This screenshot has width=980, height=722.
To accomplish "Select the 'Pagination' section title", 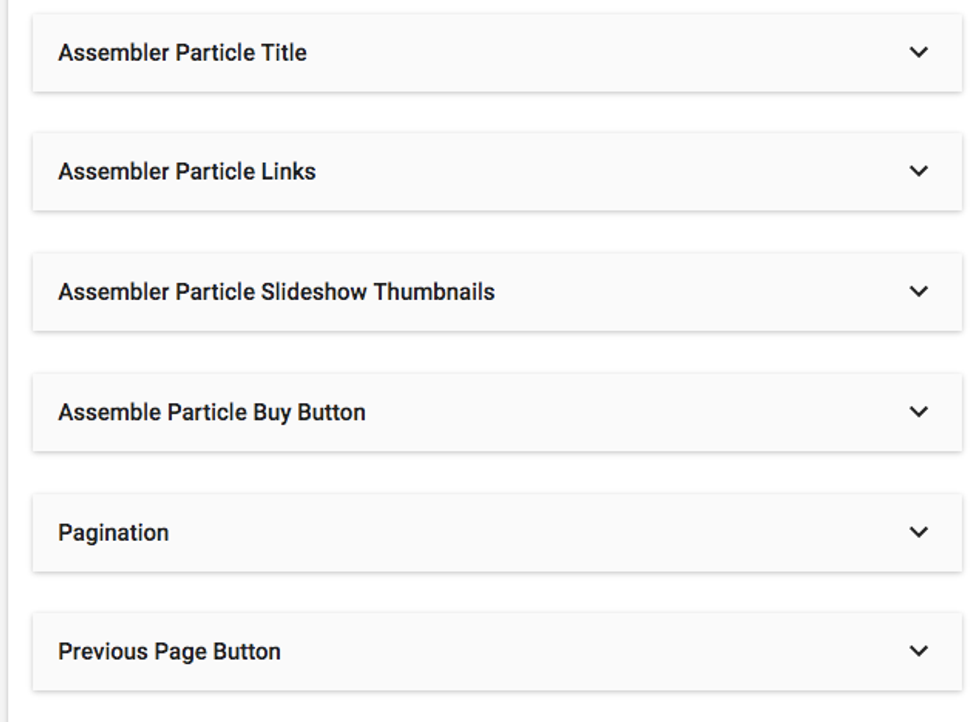I will tap(113, 533).
